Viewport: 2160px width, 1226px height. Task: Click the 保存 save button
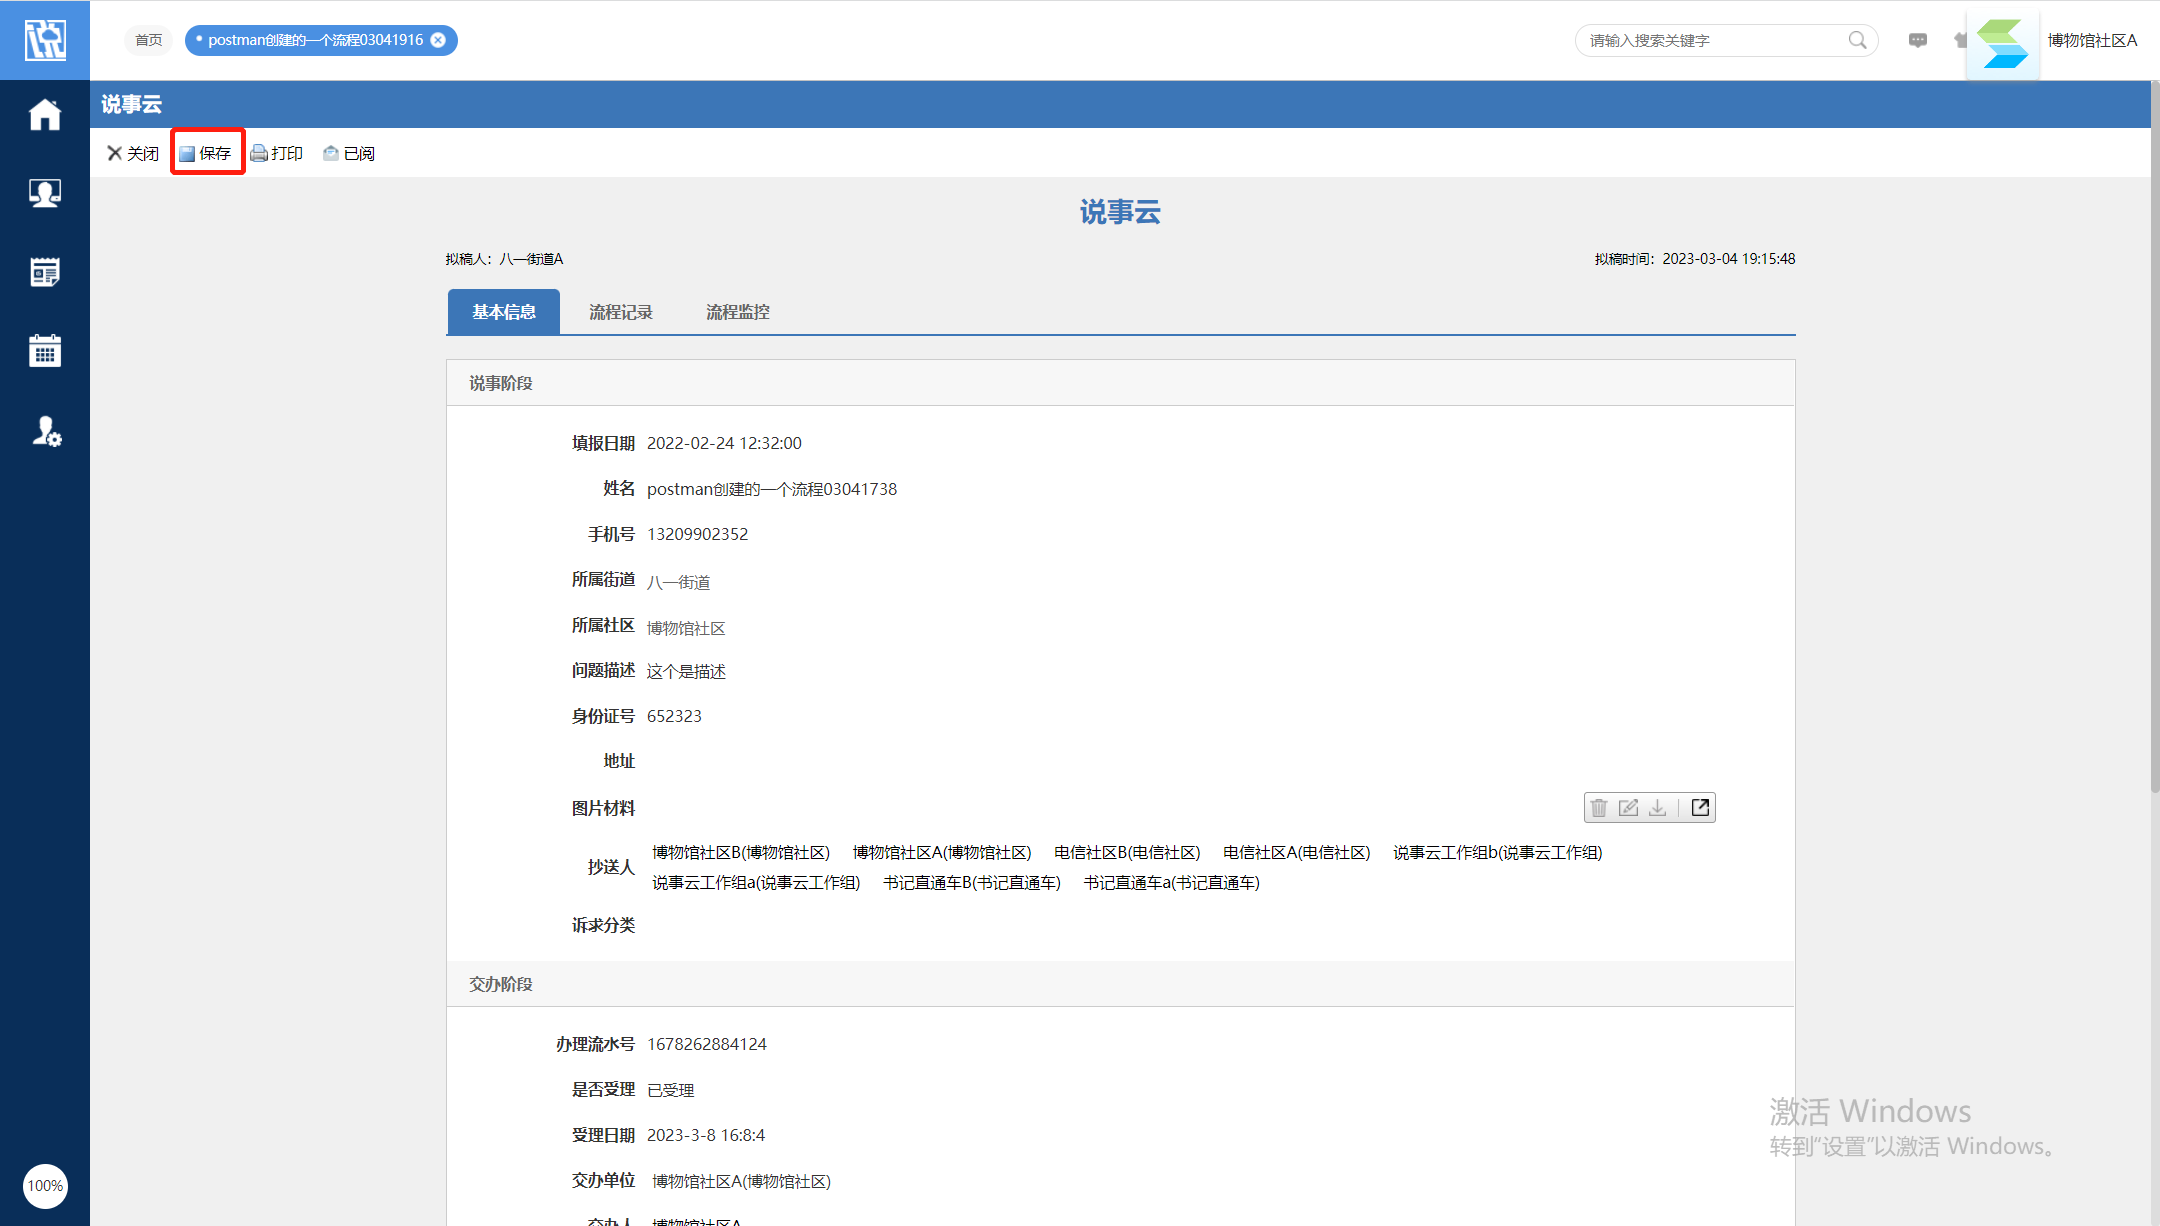click(x=206, y=153)
